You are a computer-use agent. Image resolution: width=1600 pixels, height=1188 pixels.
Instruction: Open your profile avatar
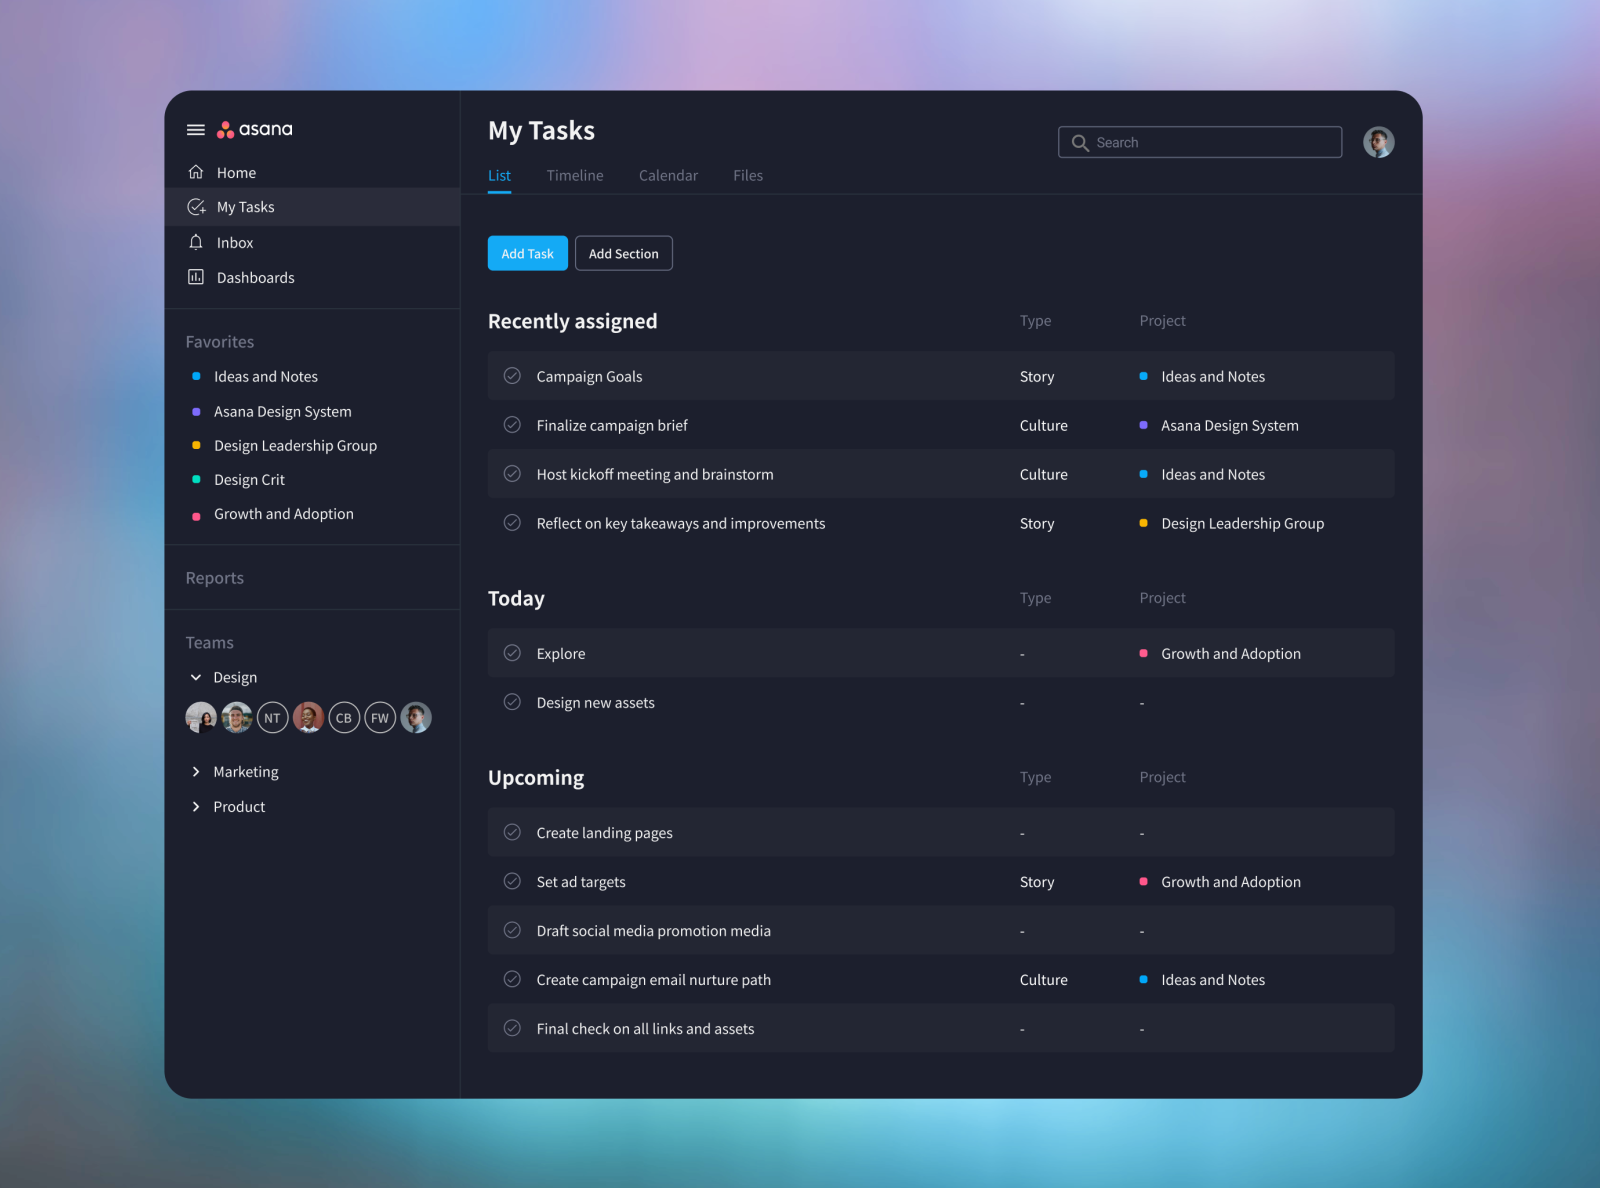(1379, 142)
